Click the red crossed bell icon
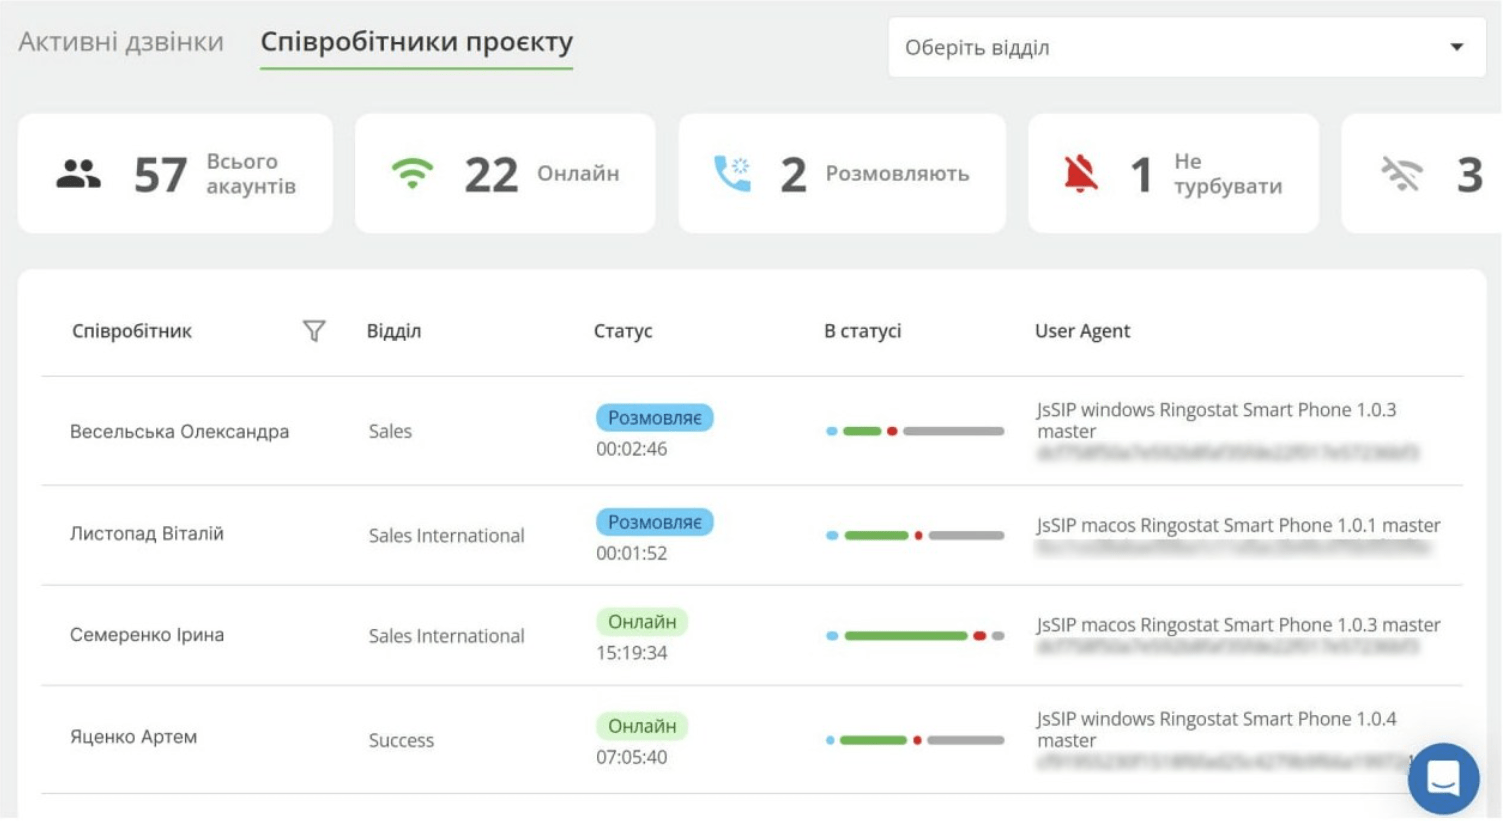 tap(1081, 174)
